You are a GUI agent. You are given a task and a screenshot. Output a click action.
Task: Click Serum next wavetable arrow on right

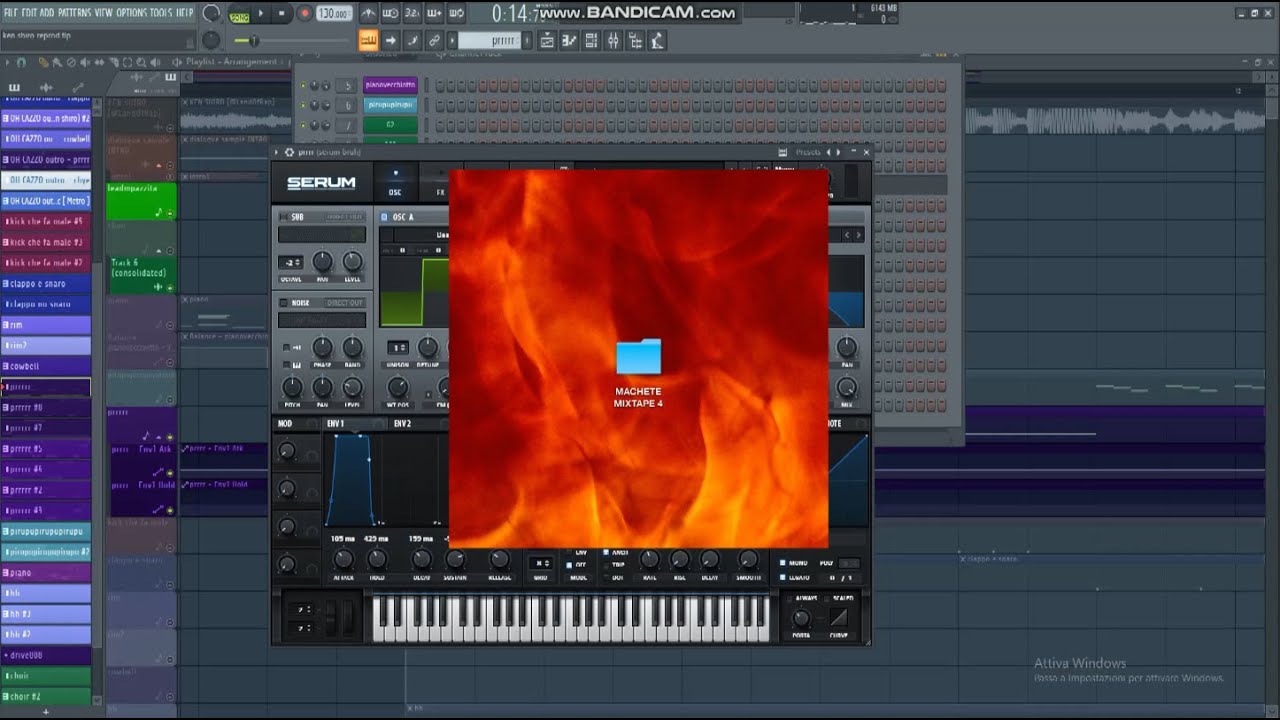[857, 235]
